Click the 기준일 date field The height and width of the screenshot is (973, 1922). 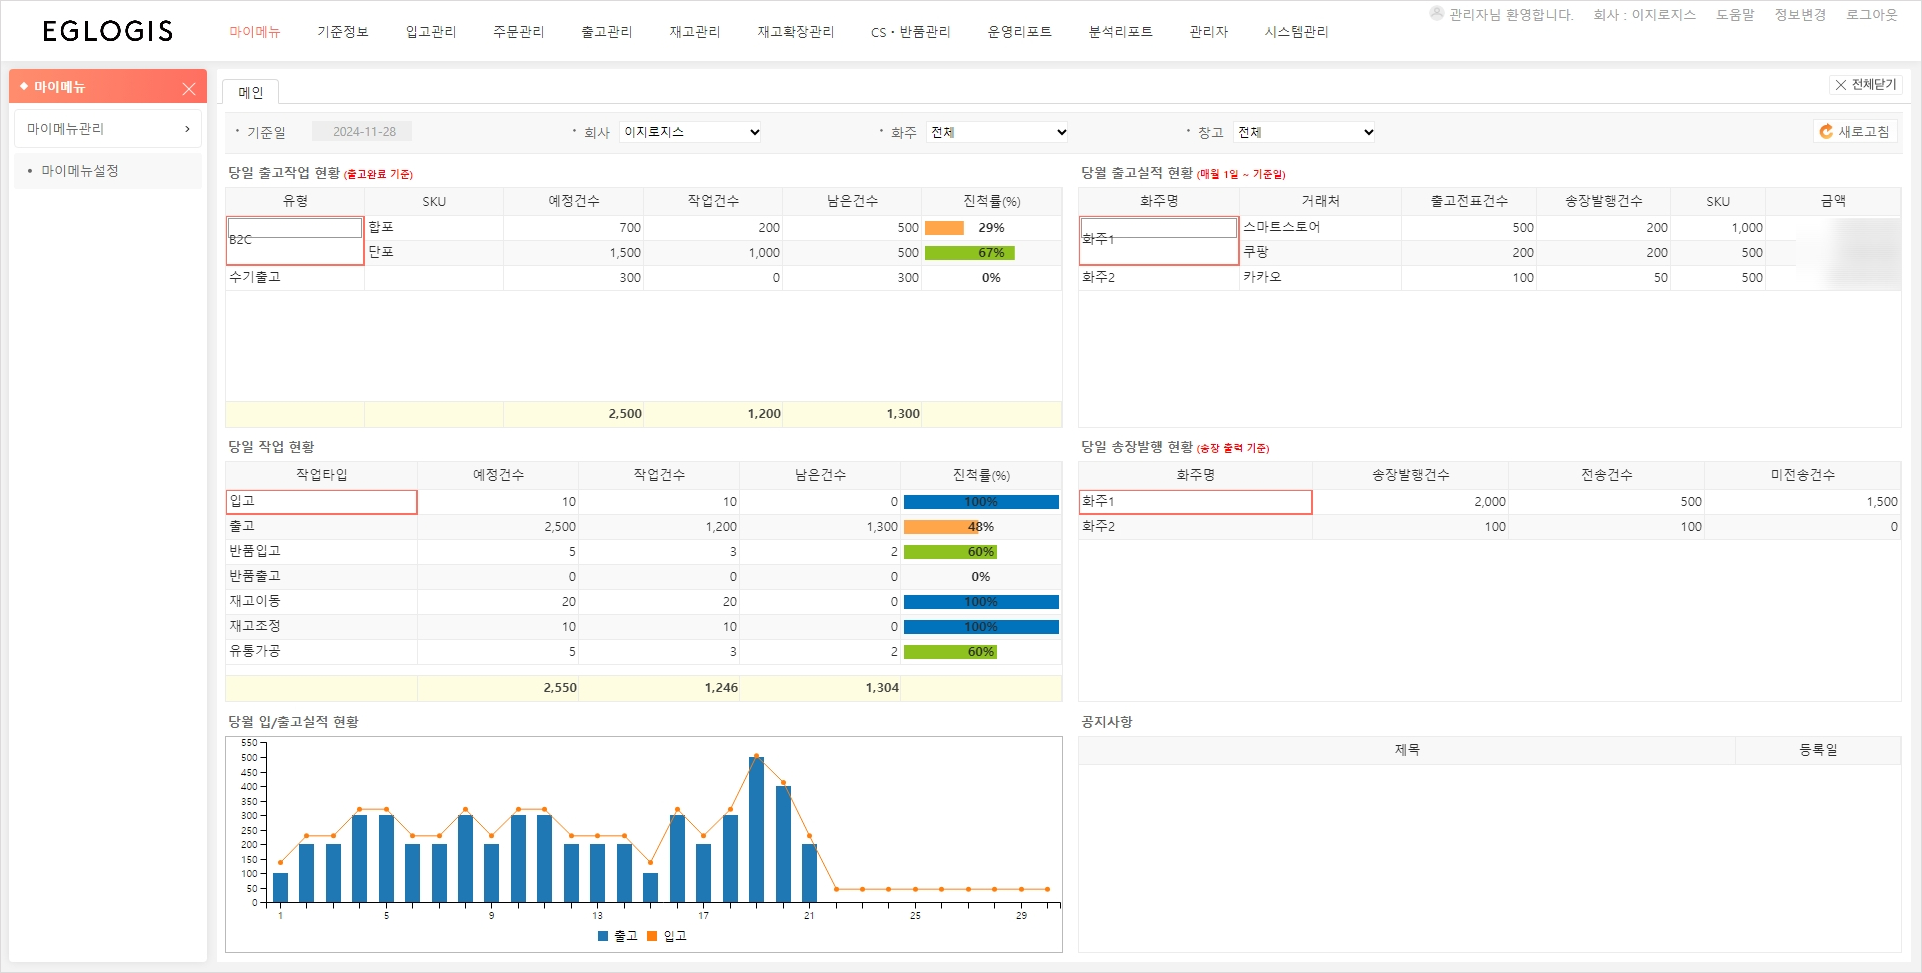(x=363, y=132)
